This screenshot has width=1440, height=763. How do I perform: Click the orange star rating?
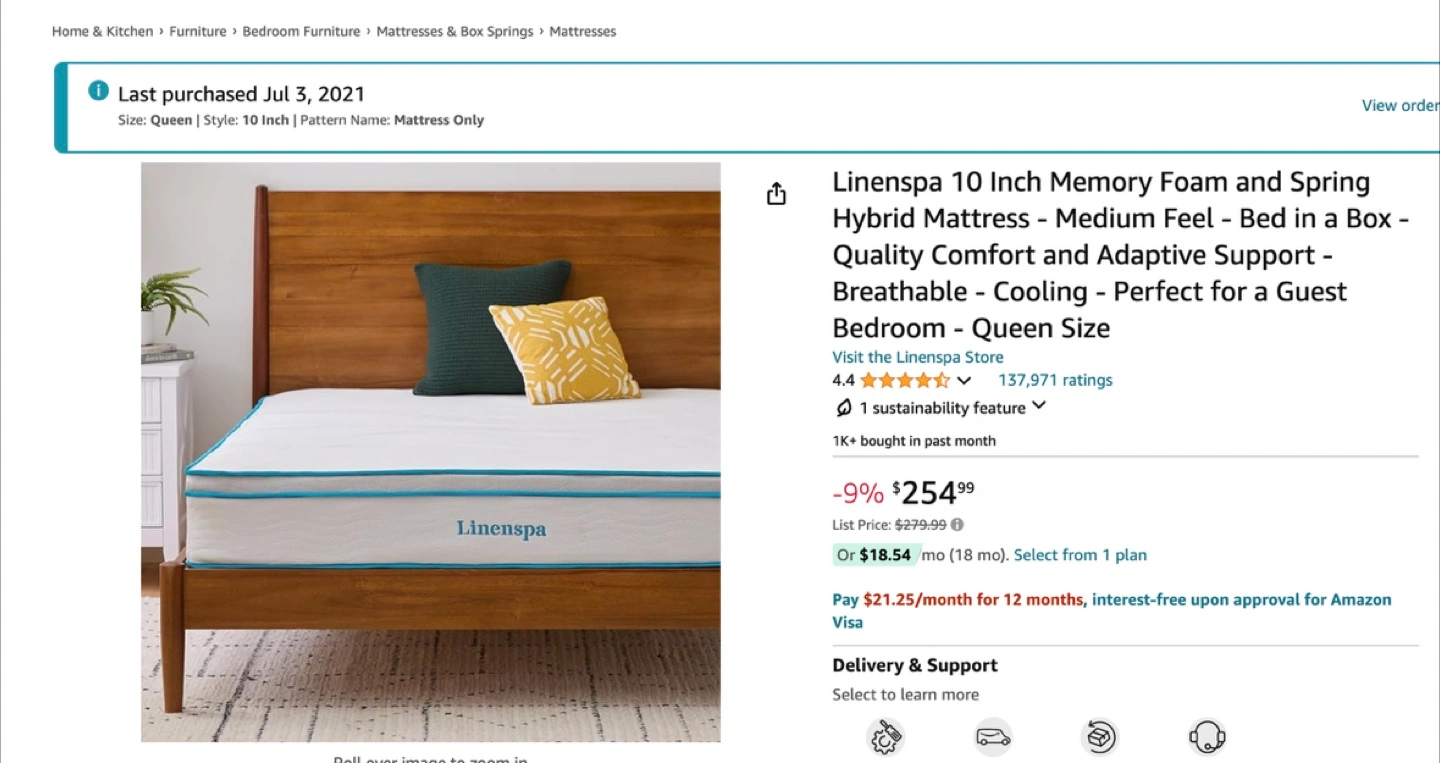click(x=904, y=380)
